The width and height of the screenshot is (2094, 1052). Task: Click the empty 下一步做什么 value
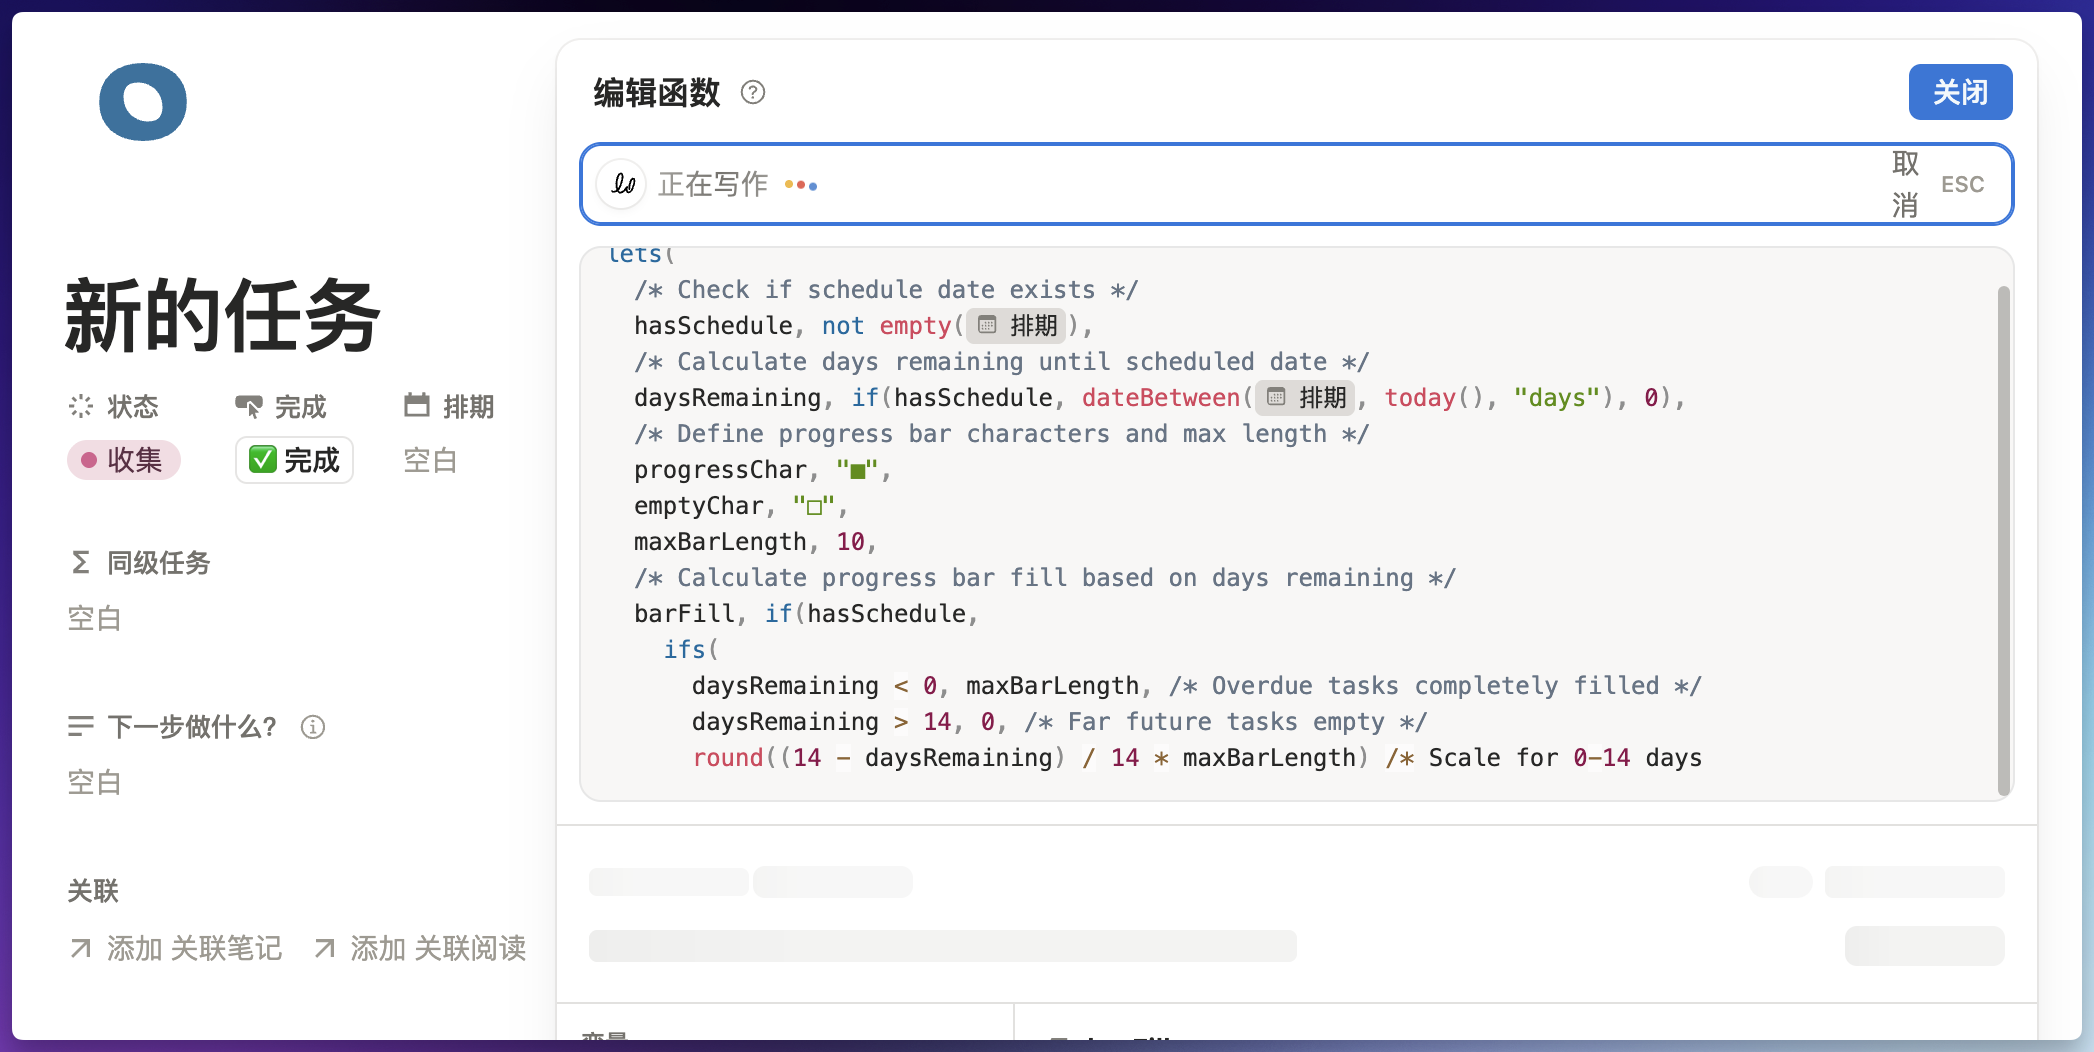pos(94,782)
